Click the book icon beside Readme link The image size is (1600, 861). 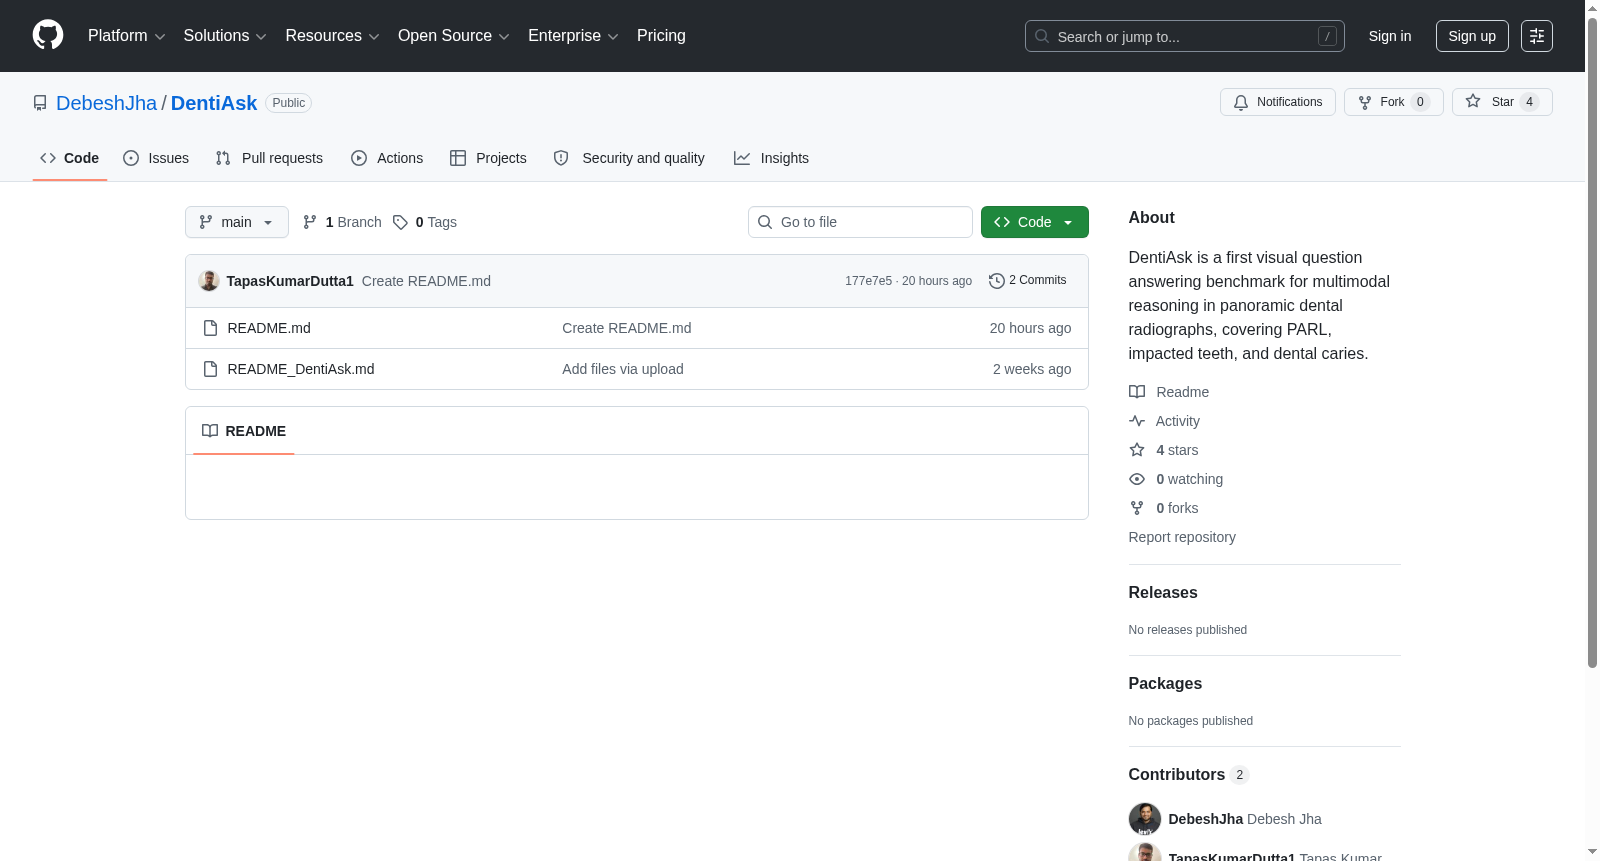coord(1137,392)
